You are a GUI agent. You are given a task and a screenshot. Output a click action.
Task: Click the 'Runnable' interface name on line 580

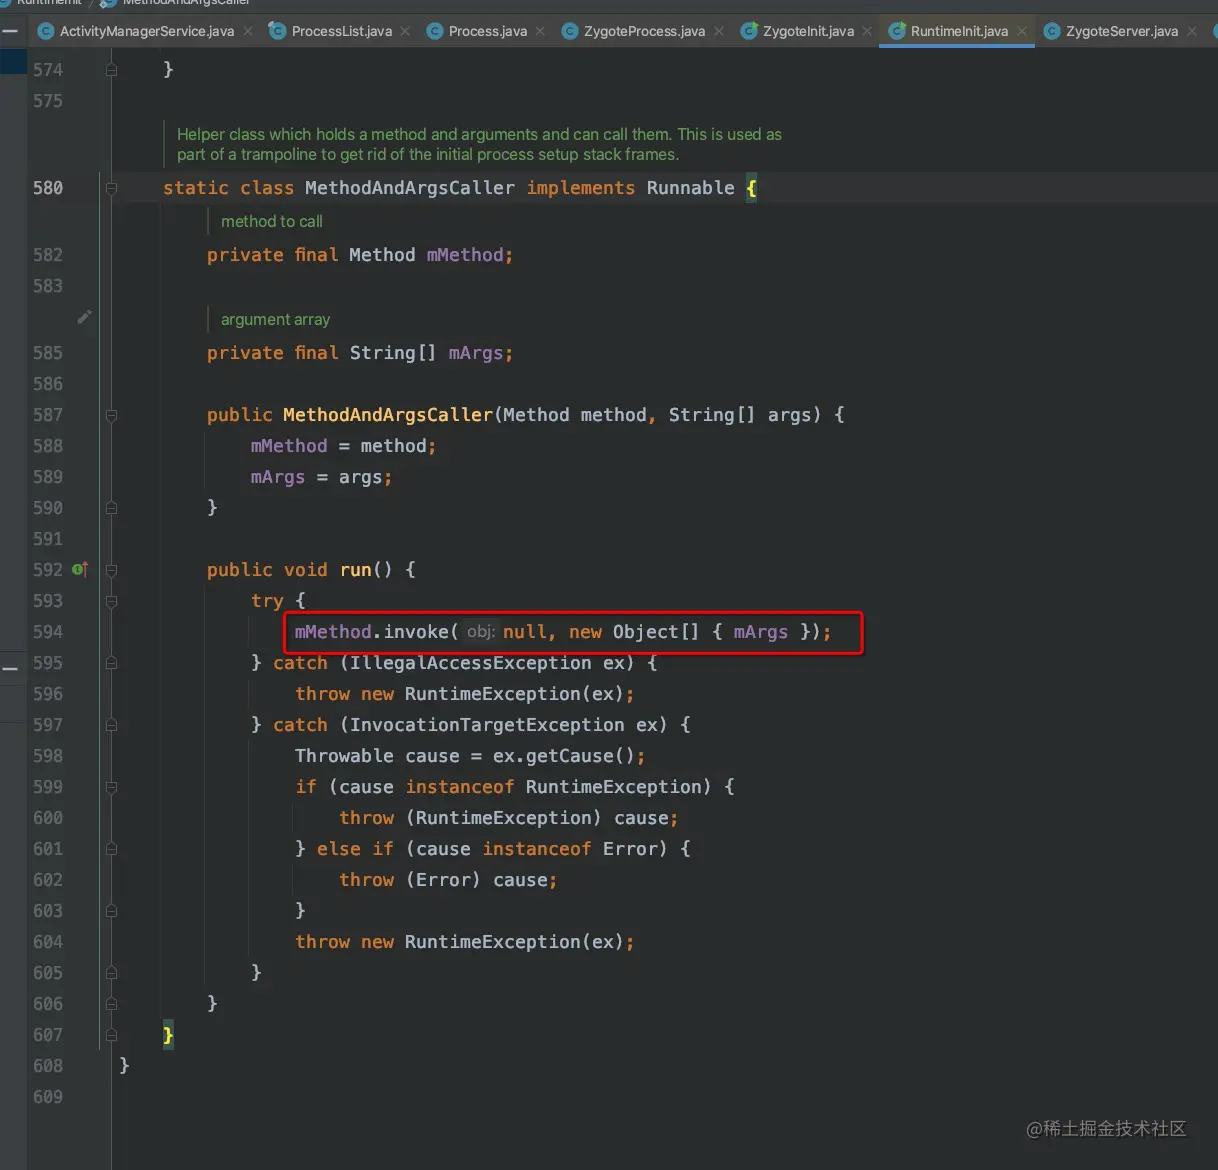coord(691,188)
